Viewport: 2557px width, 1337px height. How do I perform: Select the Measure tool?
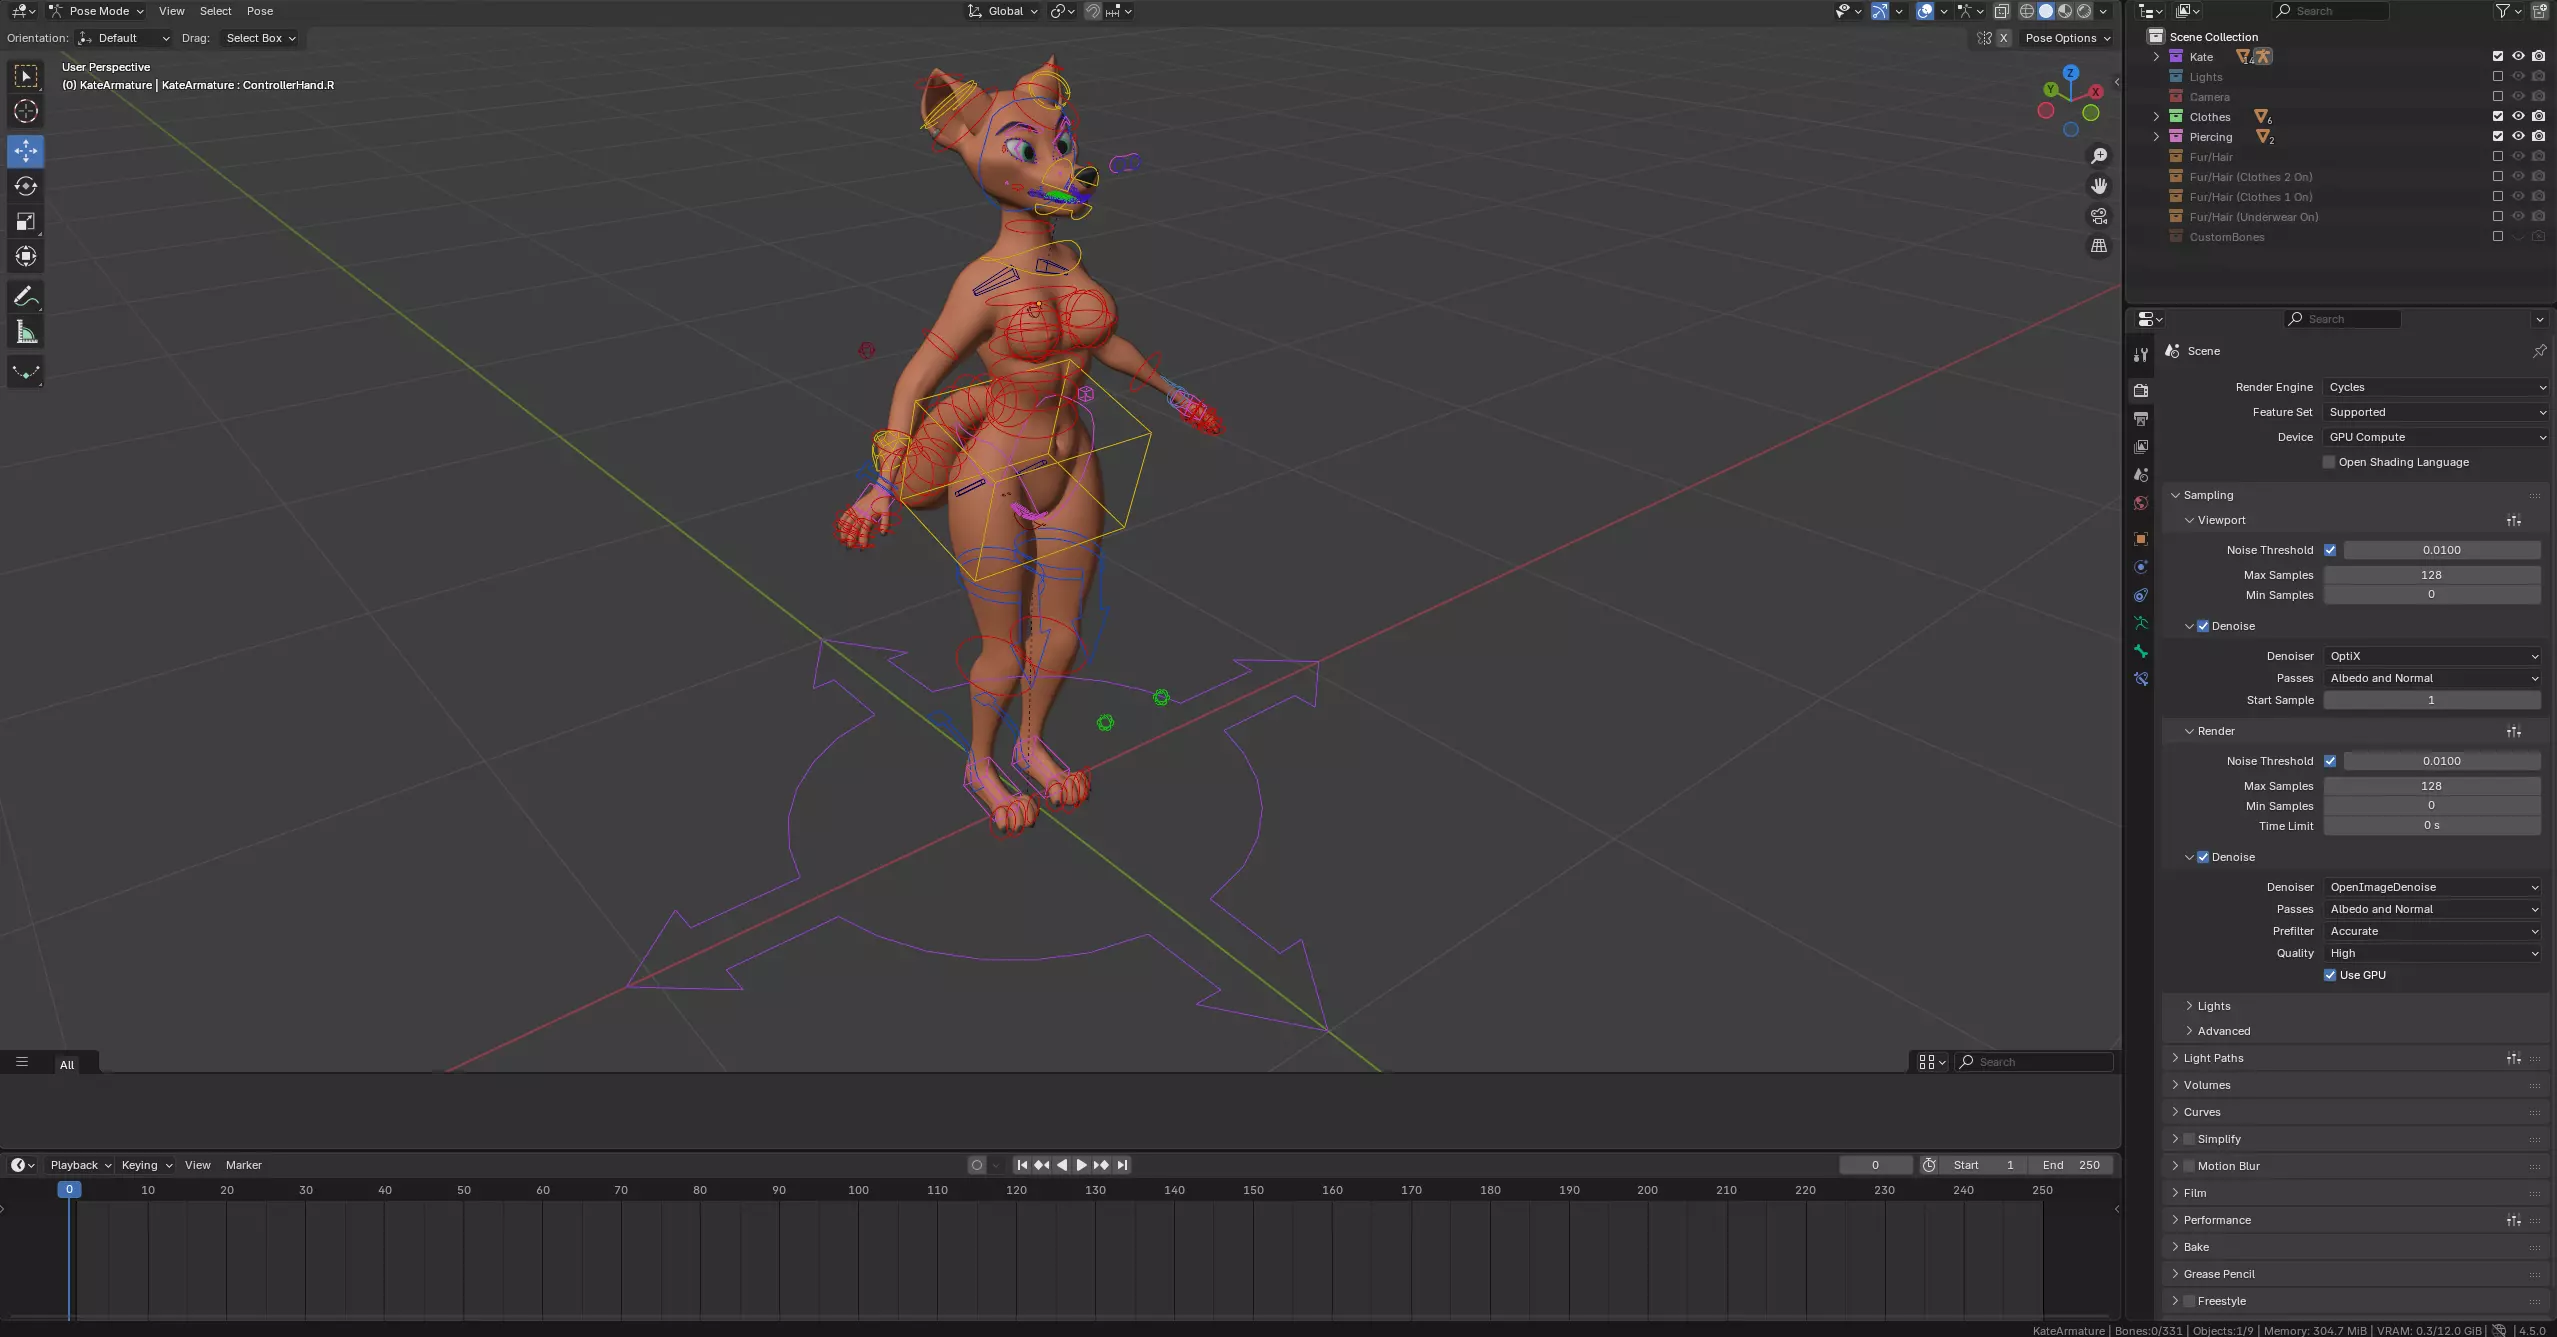click(26, 332)
